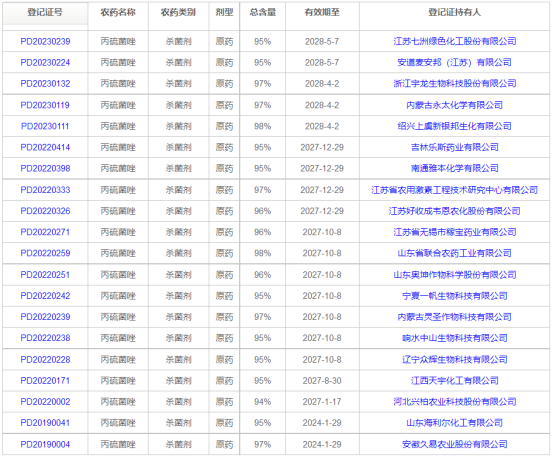554x458 pixels.
Task: Click the 农药名称 column header
Action: click(118, 13)
